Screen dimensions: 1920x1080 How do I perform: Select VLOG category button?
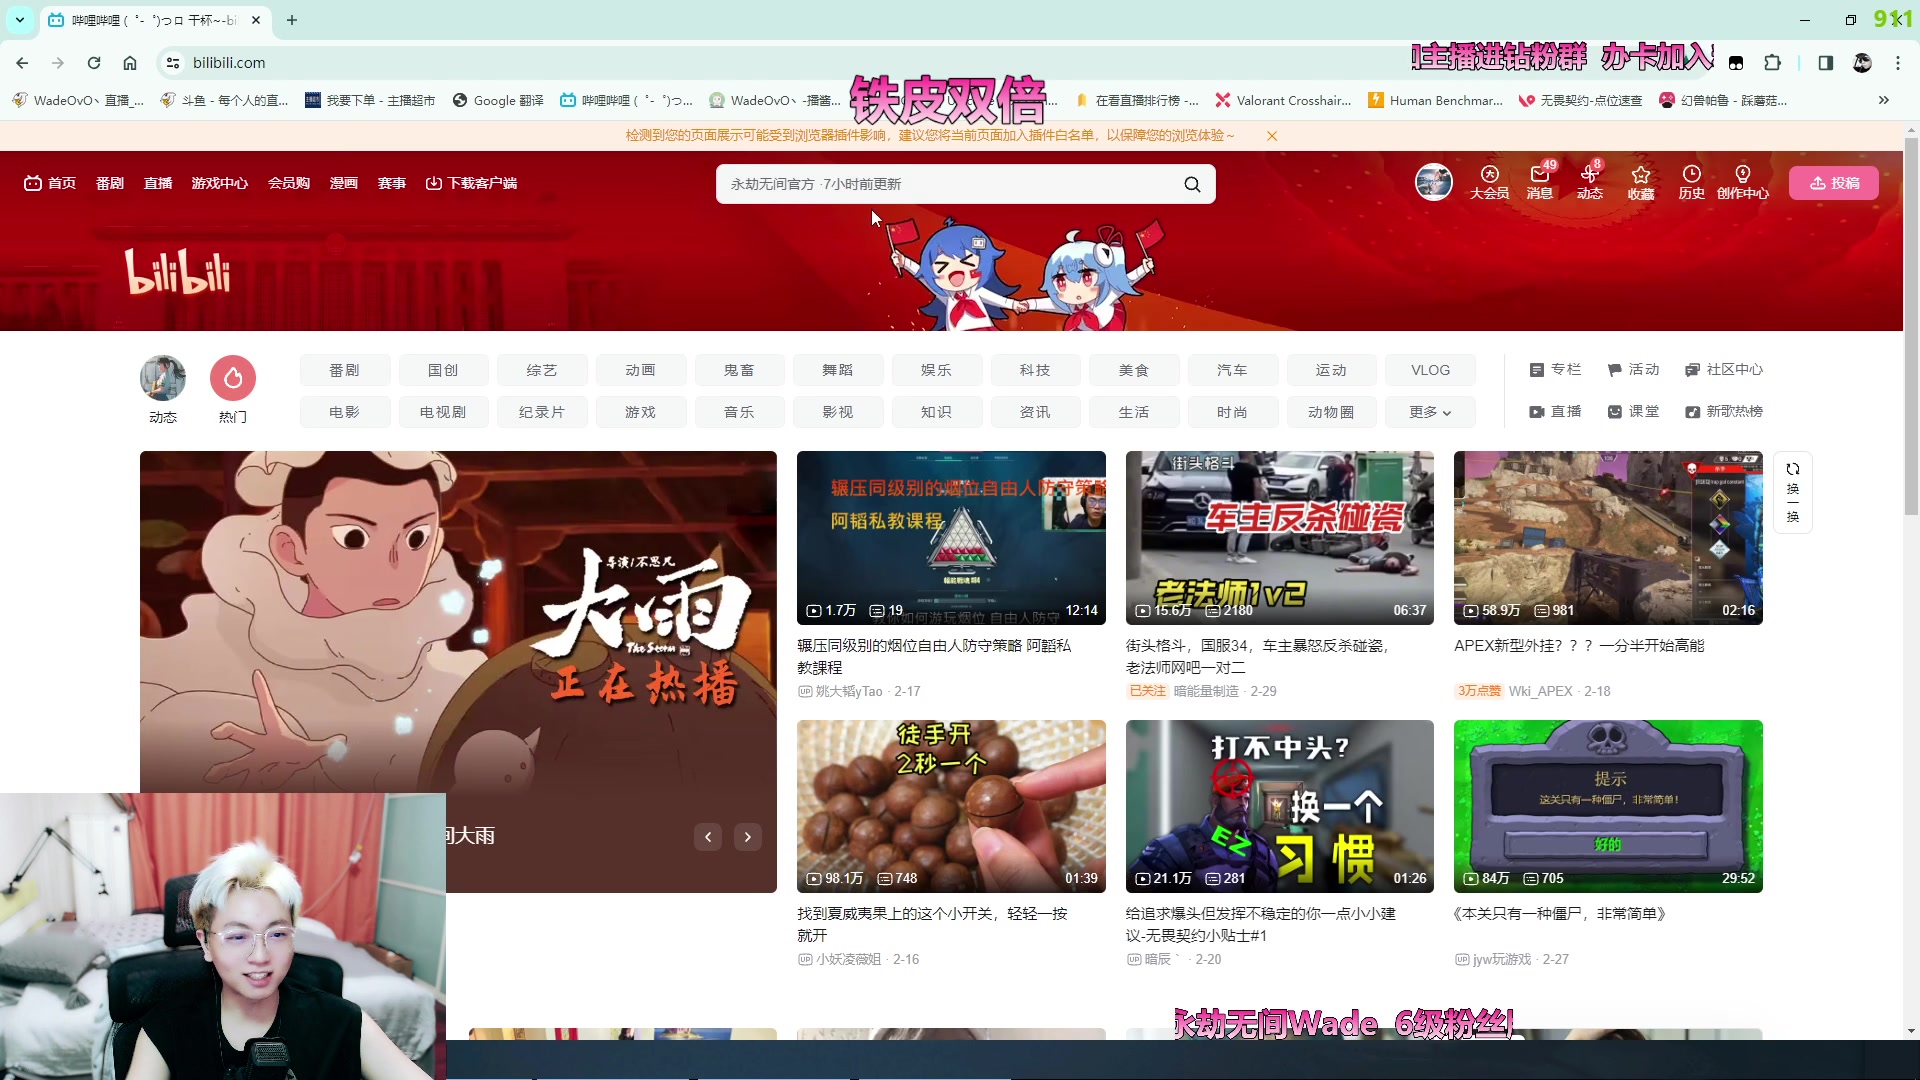click(1430, 370)
